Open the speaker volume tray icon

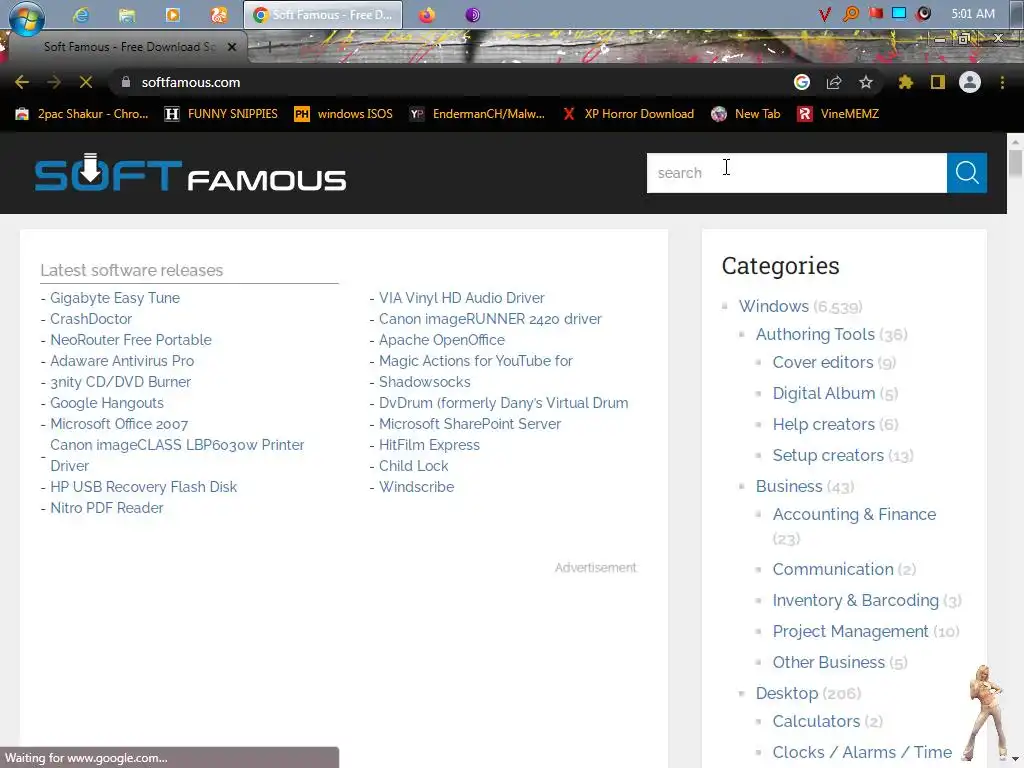click(x=923, y=14)
